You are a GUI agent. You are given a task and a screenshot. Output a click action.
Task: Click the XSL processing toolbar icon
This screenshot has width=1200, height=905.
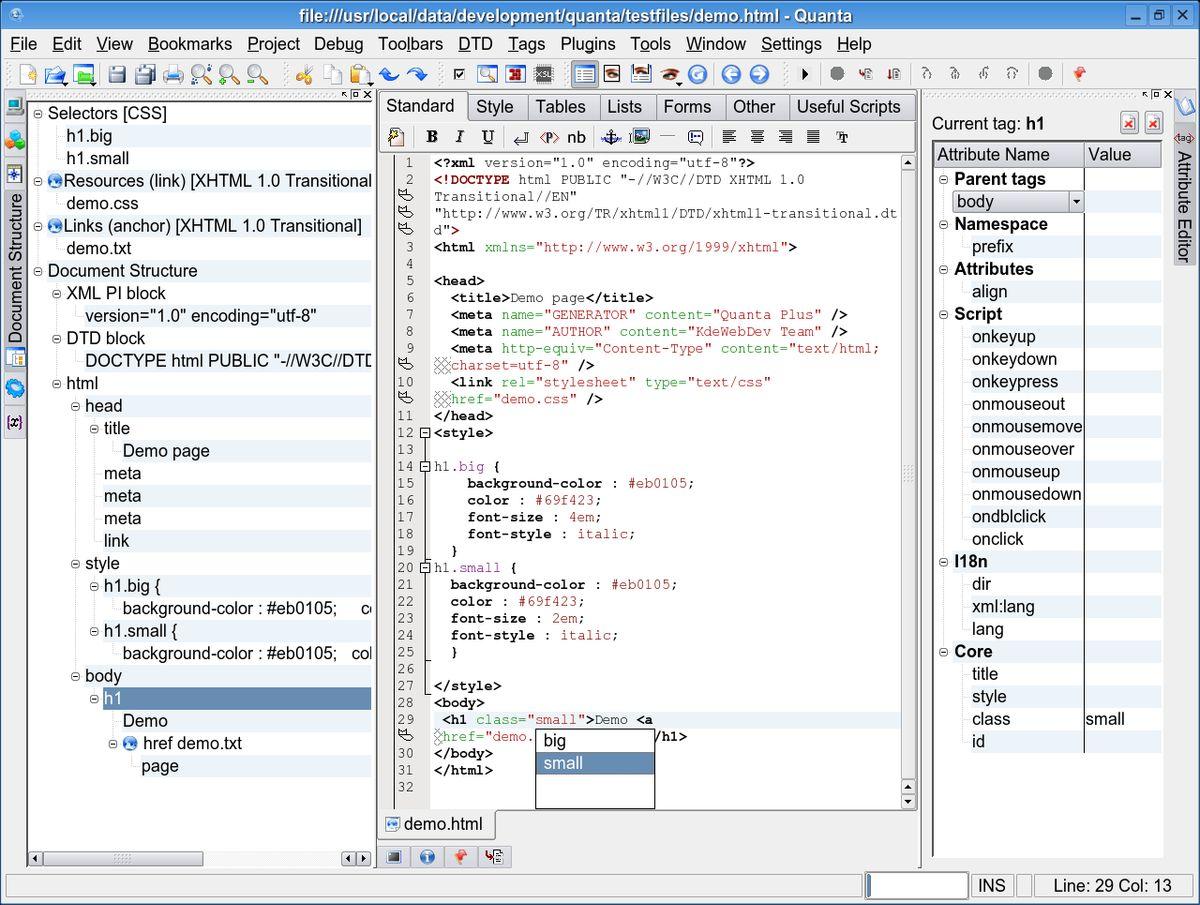coord(543,74)
